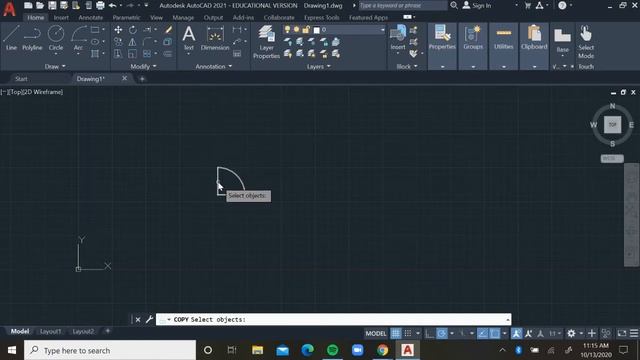Expand the Clipboard panel
Viewport: 640px width, 360px height.
pos(534,67)
